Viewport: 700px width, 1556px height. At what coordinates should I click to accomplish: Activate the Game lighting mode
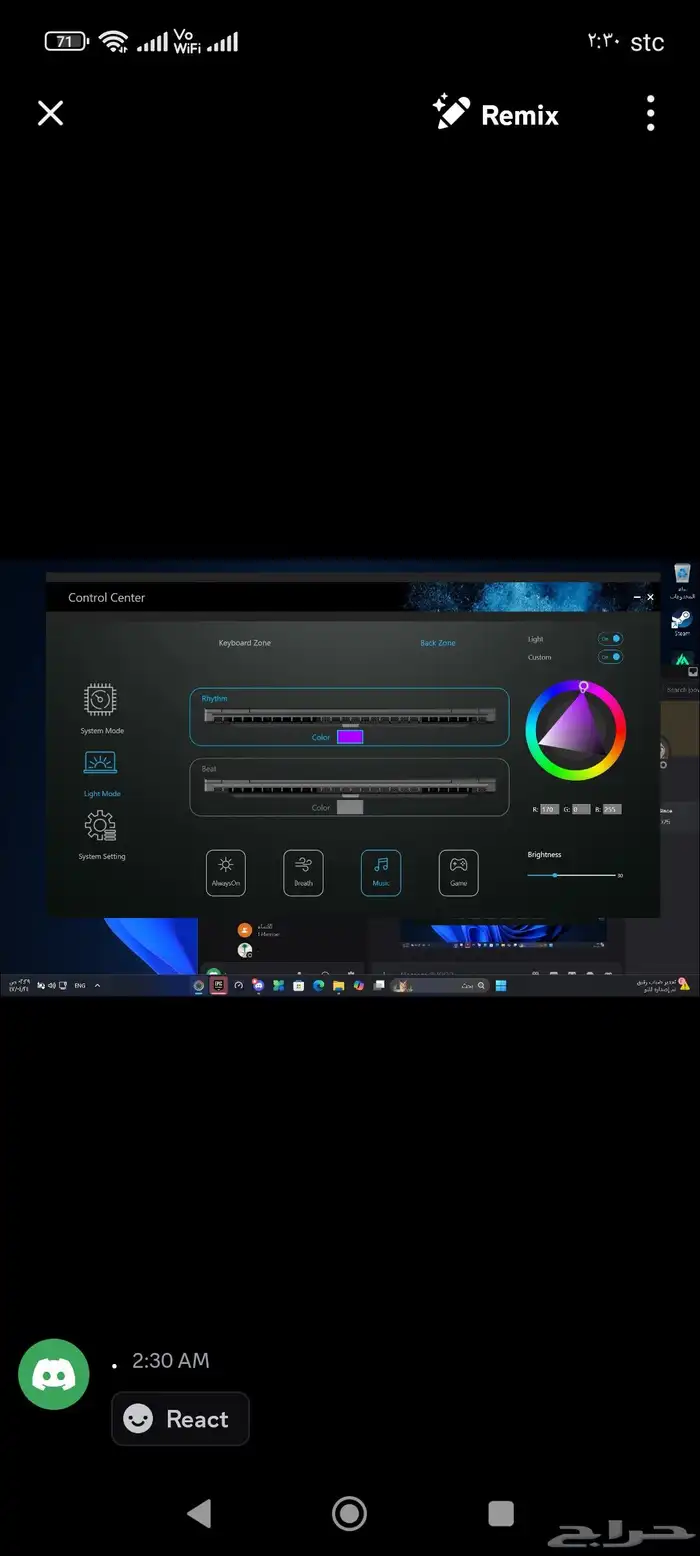pos(458,872)
